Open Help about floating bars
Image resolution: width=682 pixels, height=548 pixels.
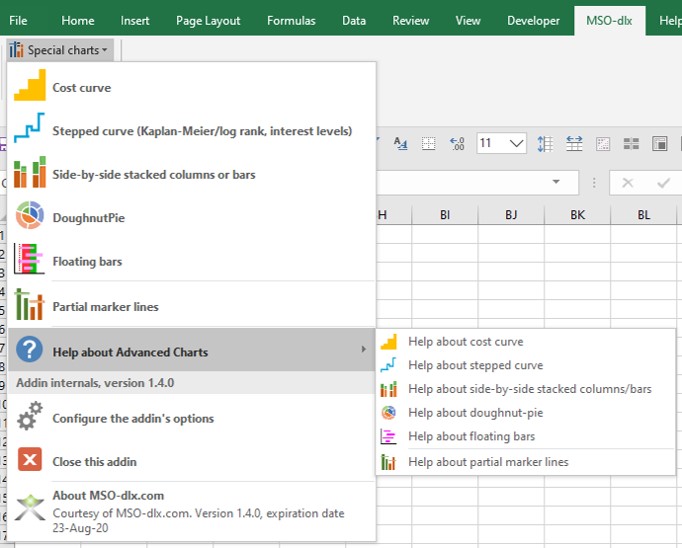pyautogui.click(x=525, y=436)
